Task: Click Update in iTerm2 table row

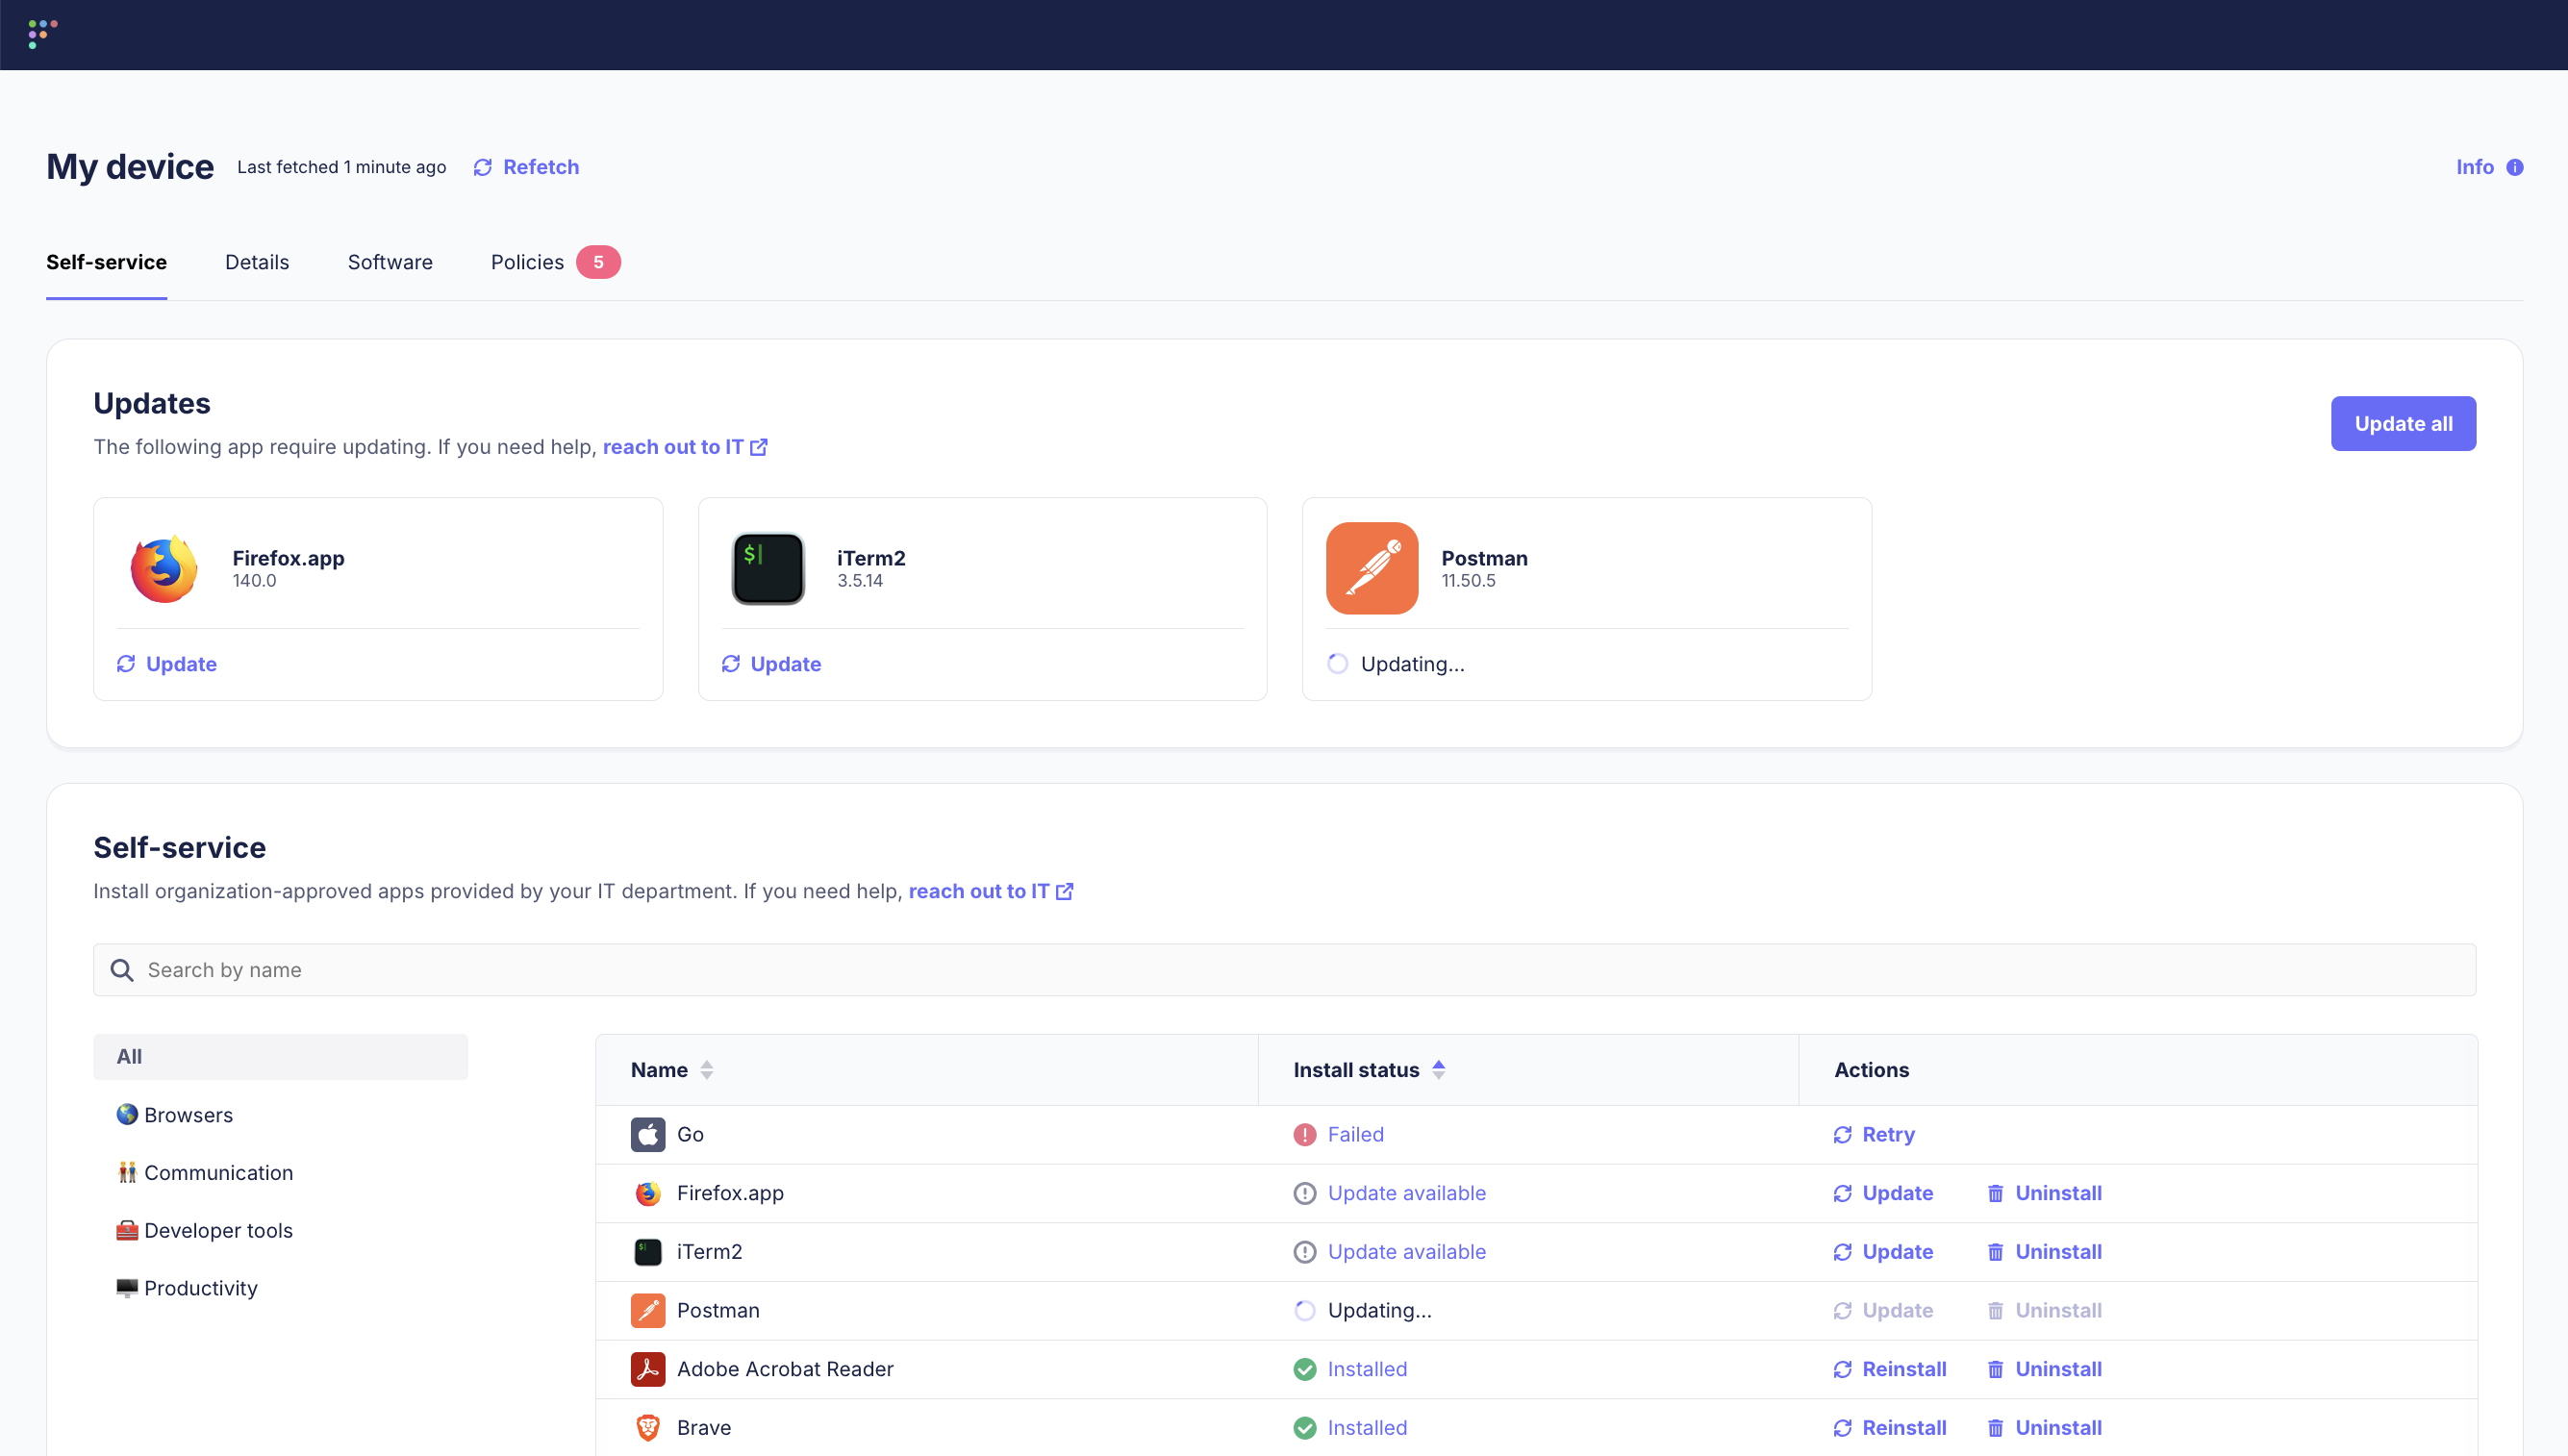Action: click(1883, 1252)
